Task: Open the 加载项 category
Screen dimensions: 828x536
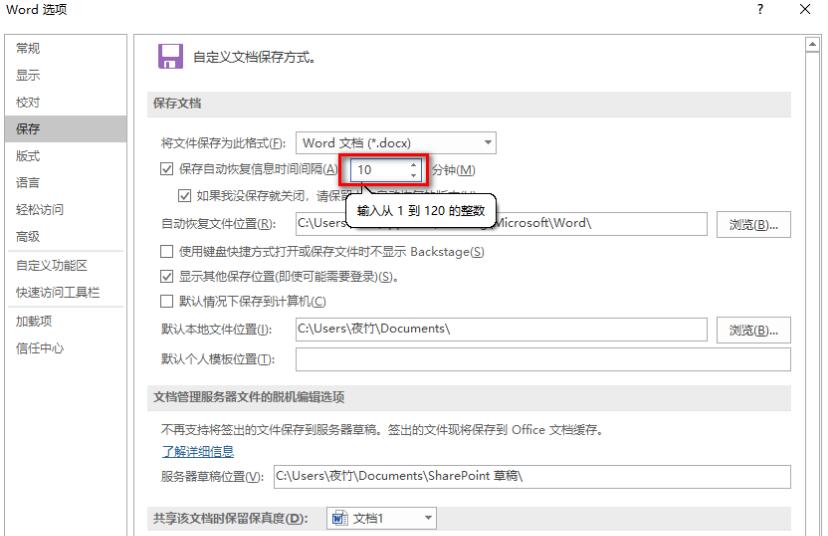Action: tap(65, 321)
